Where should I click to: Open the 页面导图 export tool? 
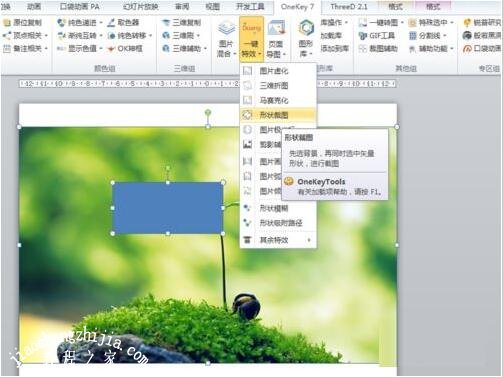277,39
